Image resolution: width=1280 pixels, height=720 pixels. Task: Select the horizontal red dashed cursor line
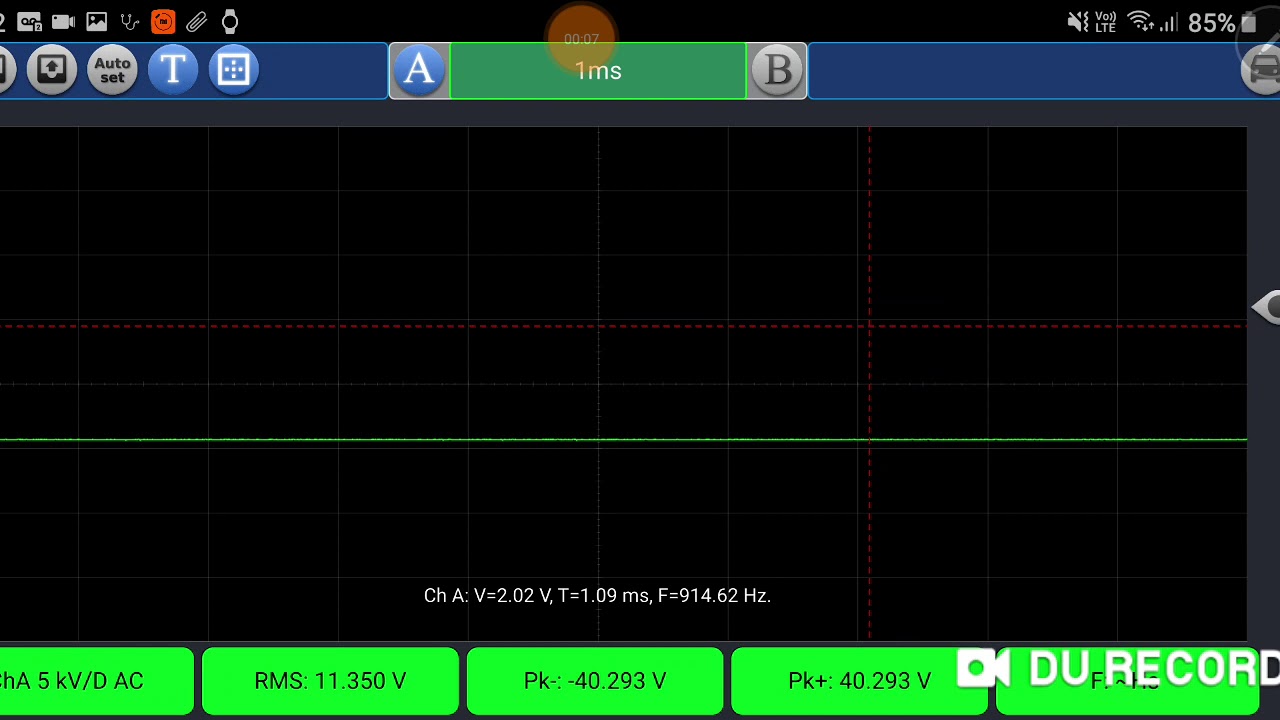click(x=623, y=326)
